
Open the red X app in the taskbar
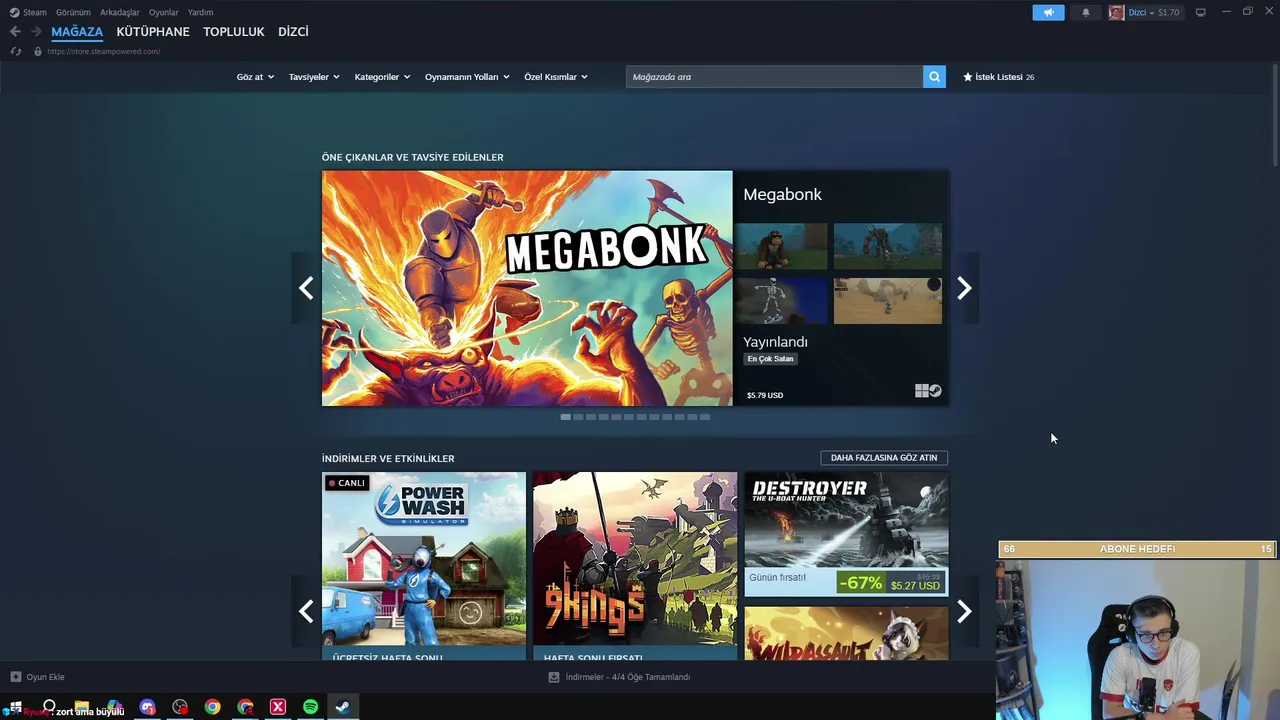click(x=278, y=707)
